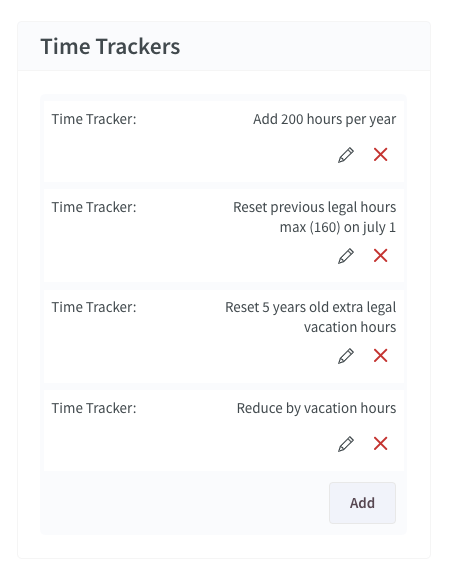Edit the 'Add 200 hours per year' tracker
The image size is (452, 582).
[x=345, y=155]
